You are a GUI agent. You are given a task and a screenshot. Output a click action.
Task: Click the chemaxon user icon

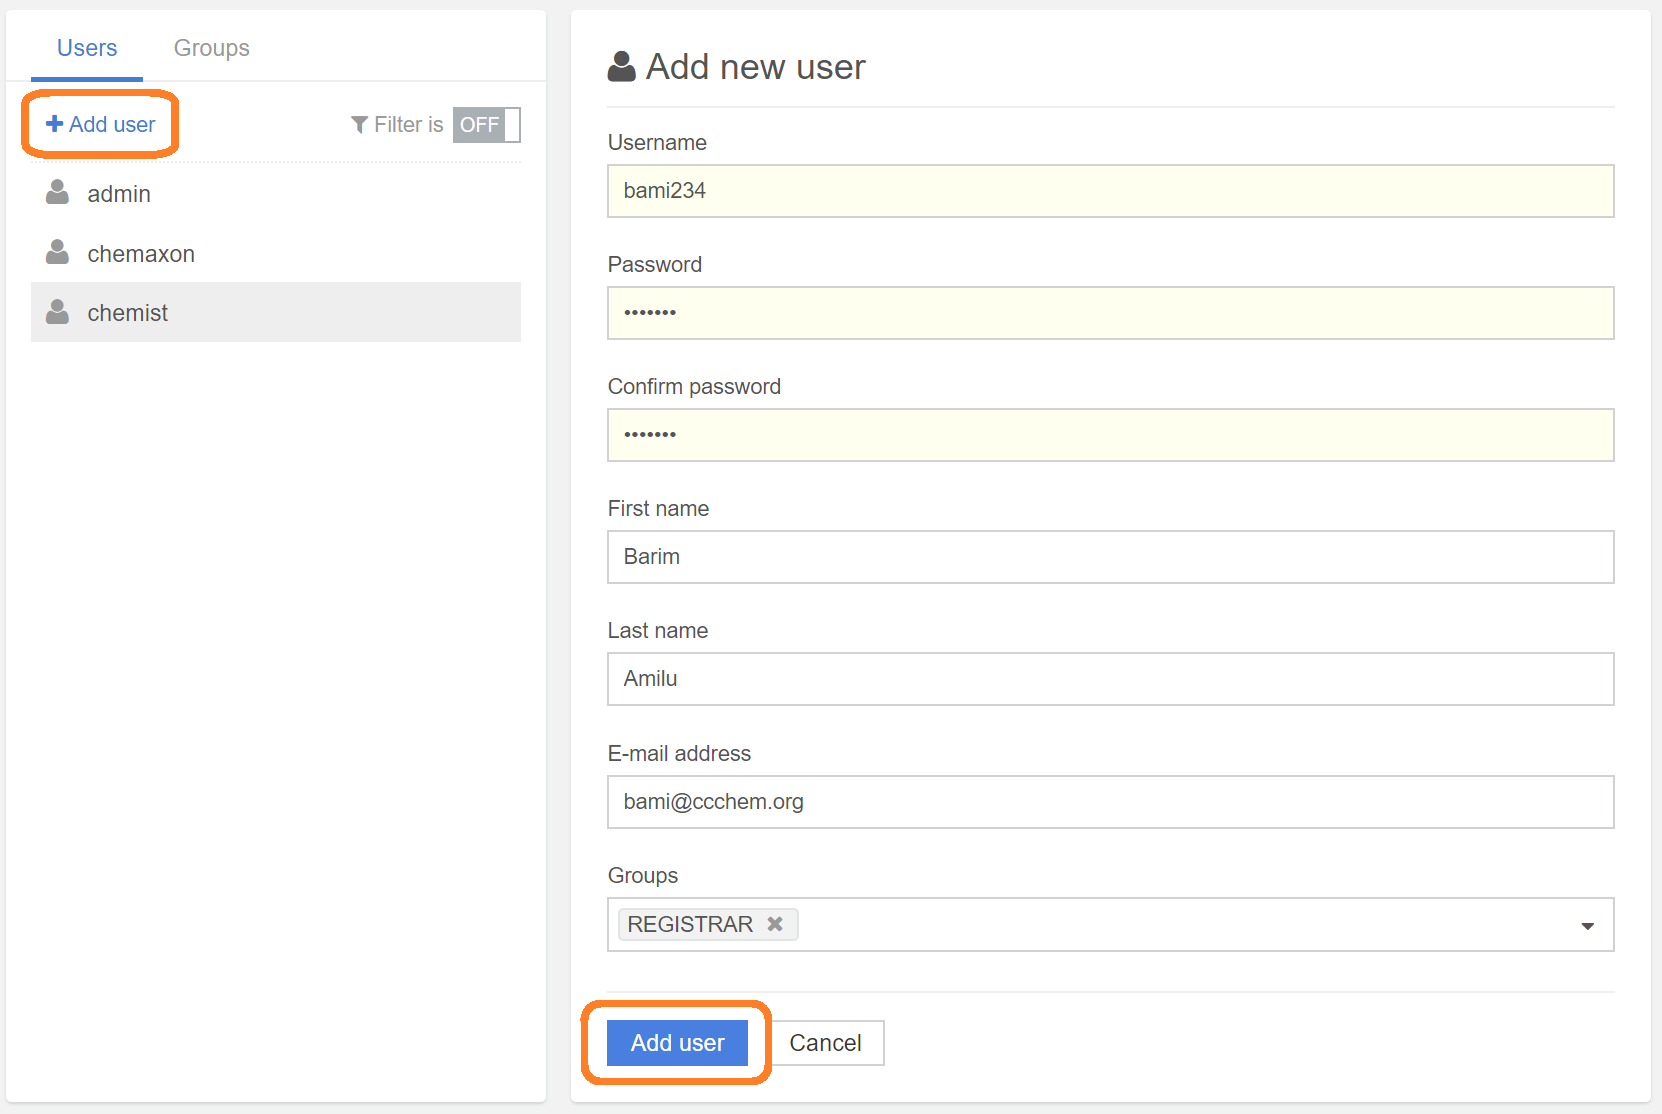coord(58,252)
